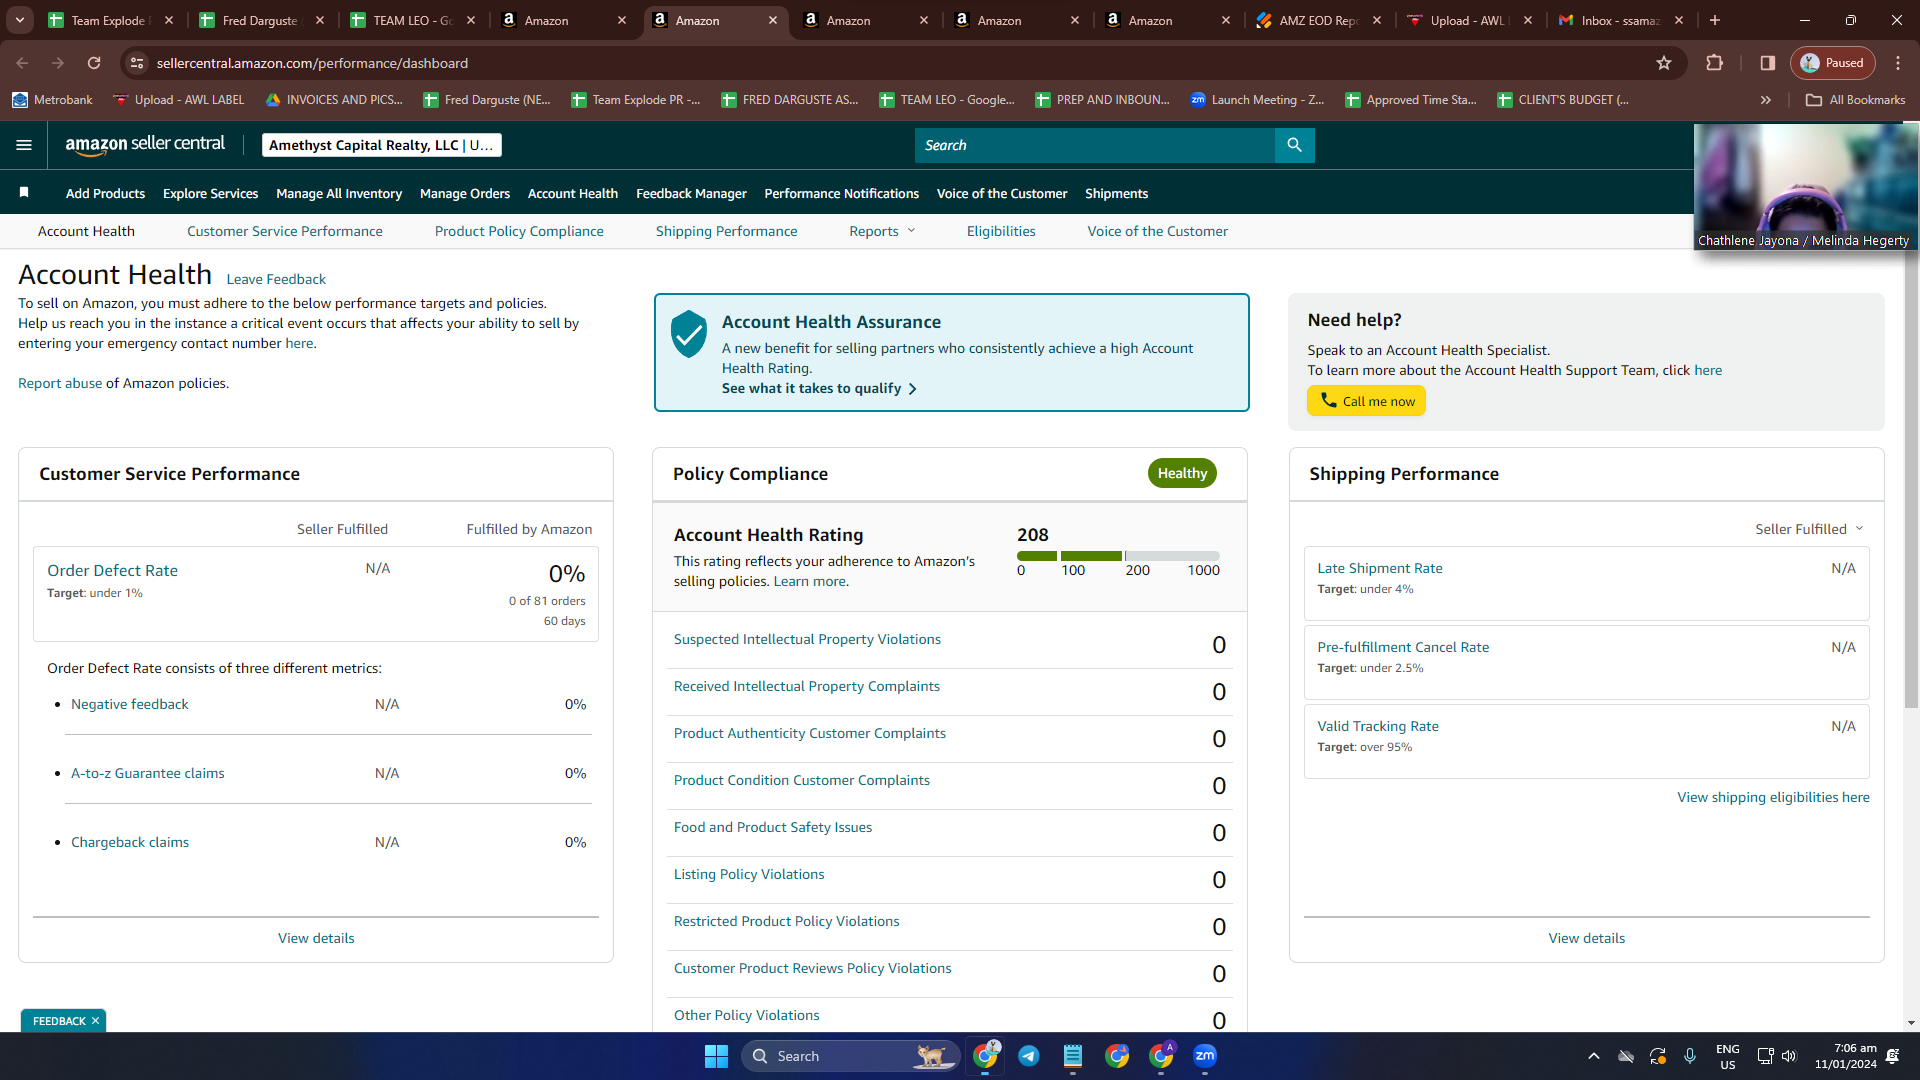1920x1080 pixels.
Task: Open Chrome's three-dot menu
Action: [x=1898, y=63]
